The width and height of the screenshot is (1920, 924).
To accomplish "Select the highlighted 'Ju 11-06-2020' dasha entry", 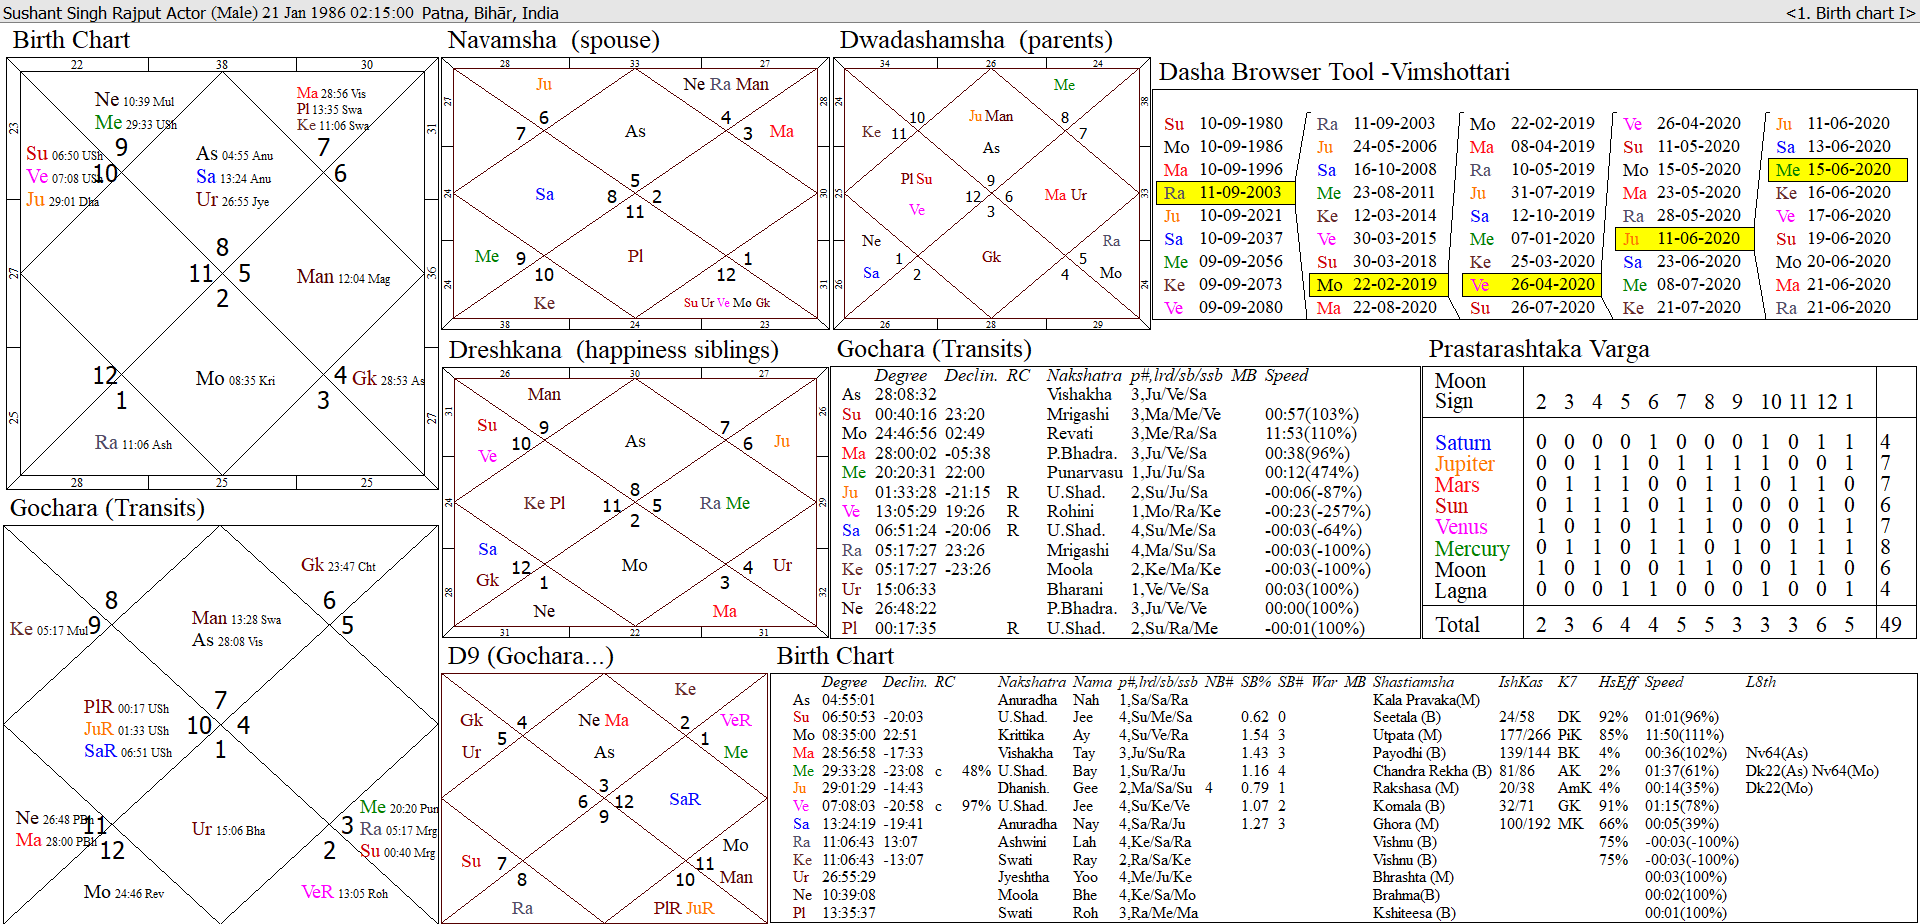I will tap(1684, 239).
